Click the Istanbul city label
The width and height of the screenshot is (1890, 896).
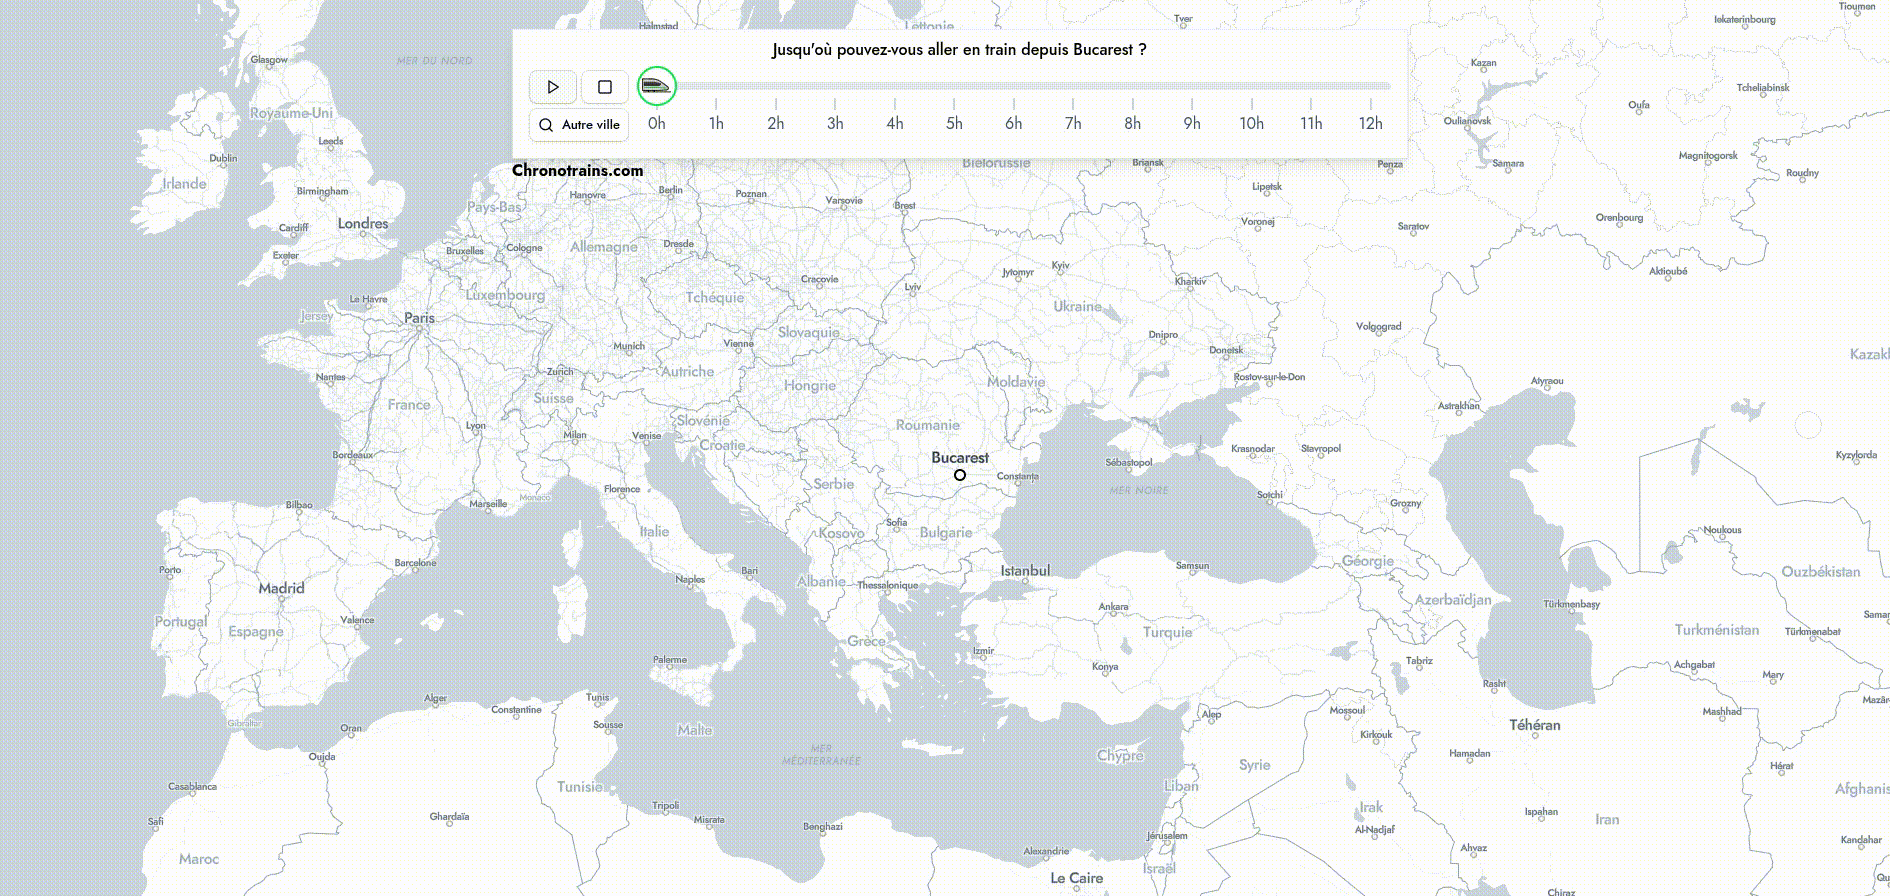[1025, 571]
